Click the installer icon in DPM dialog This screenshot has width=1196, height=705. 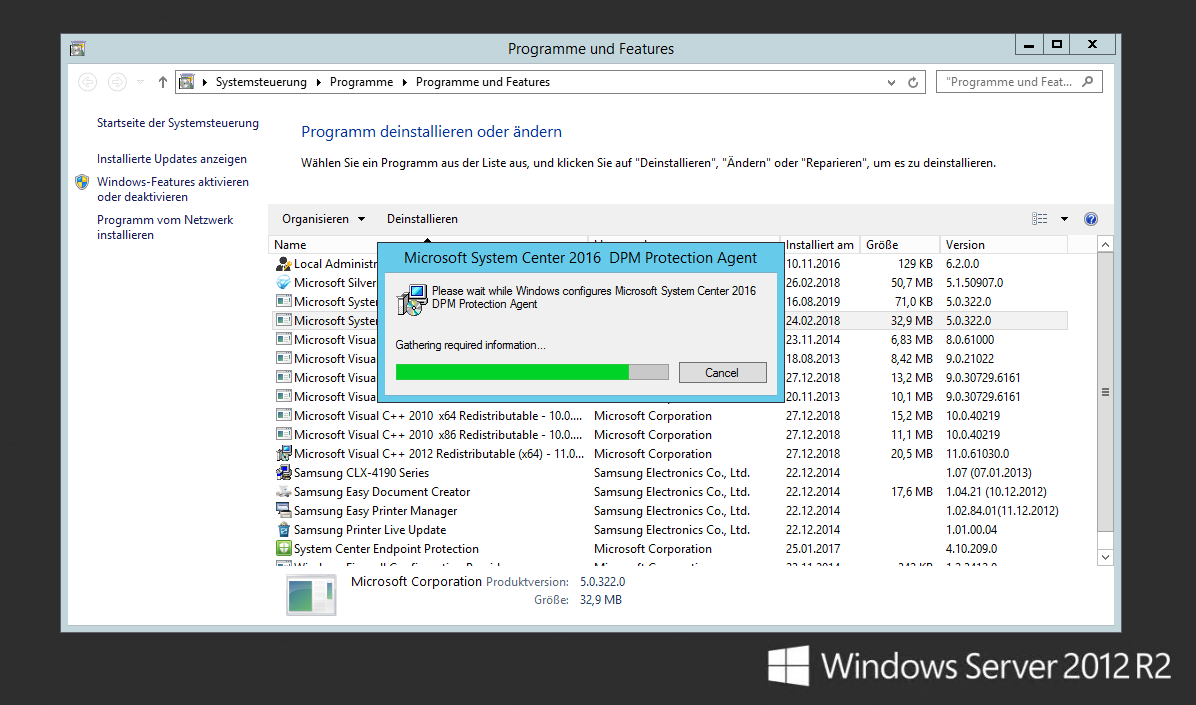coord(413,300)
